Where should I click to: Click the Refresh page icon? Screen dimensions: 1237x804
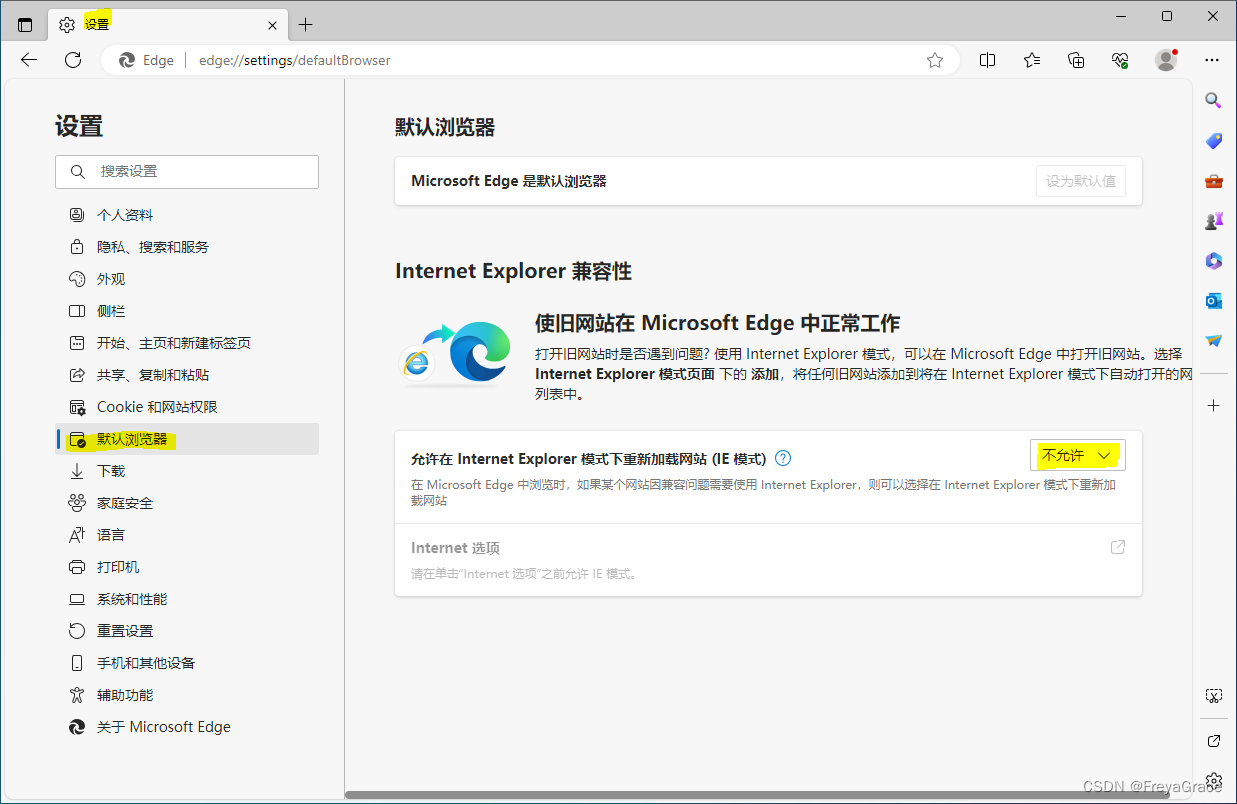pyautogui.click(x=73, y=60)
